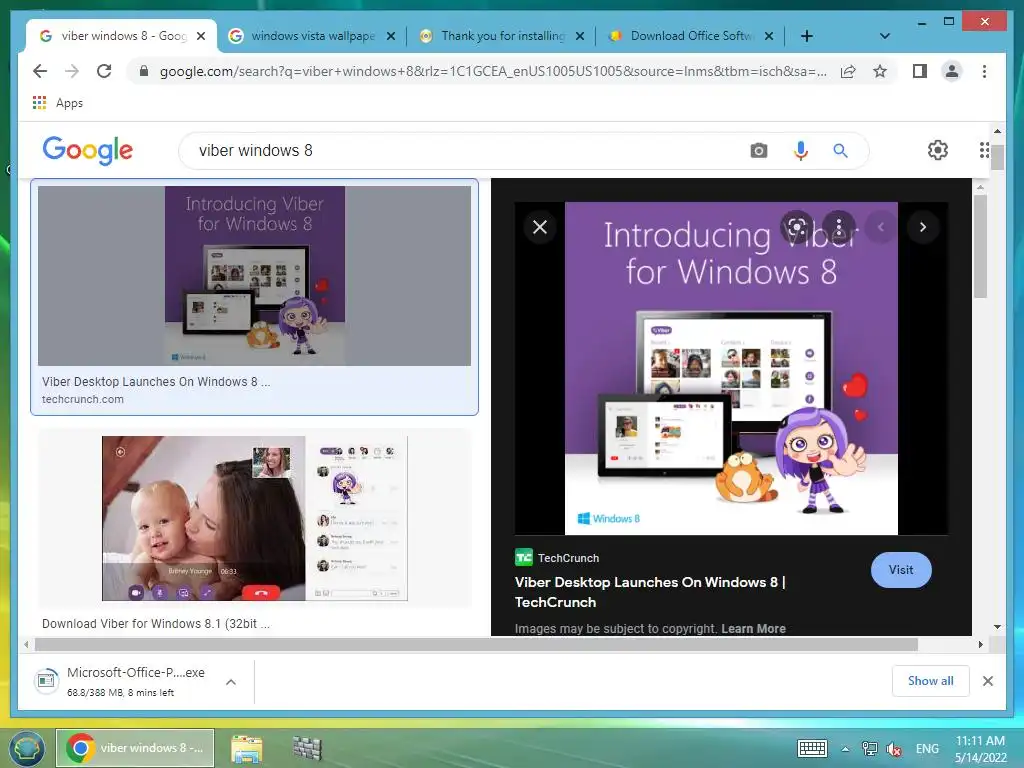Image resolution: width=1024 pixels, height=768 pixels.
Task: Open the tab search dropdown
Action: [x=885, y=36]
